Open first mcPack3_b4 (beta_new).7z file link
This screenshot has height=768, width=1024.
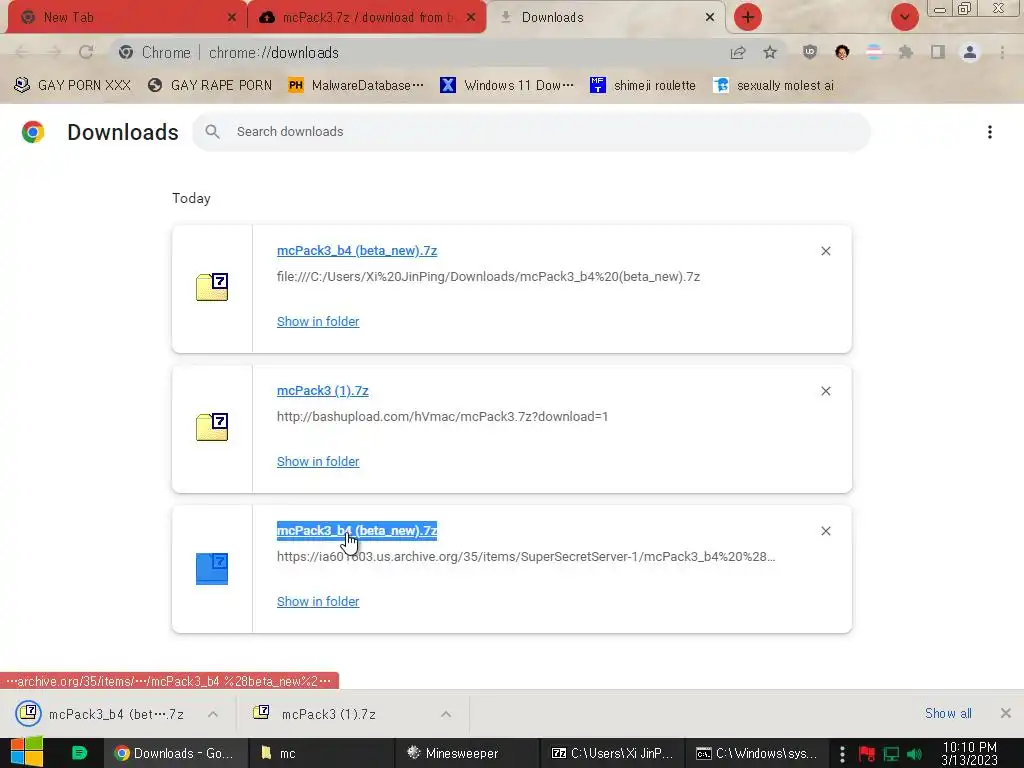pos(357,251)
